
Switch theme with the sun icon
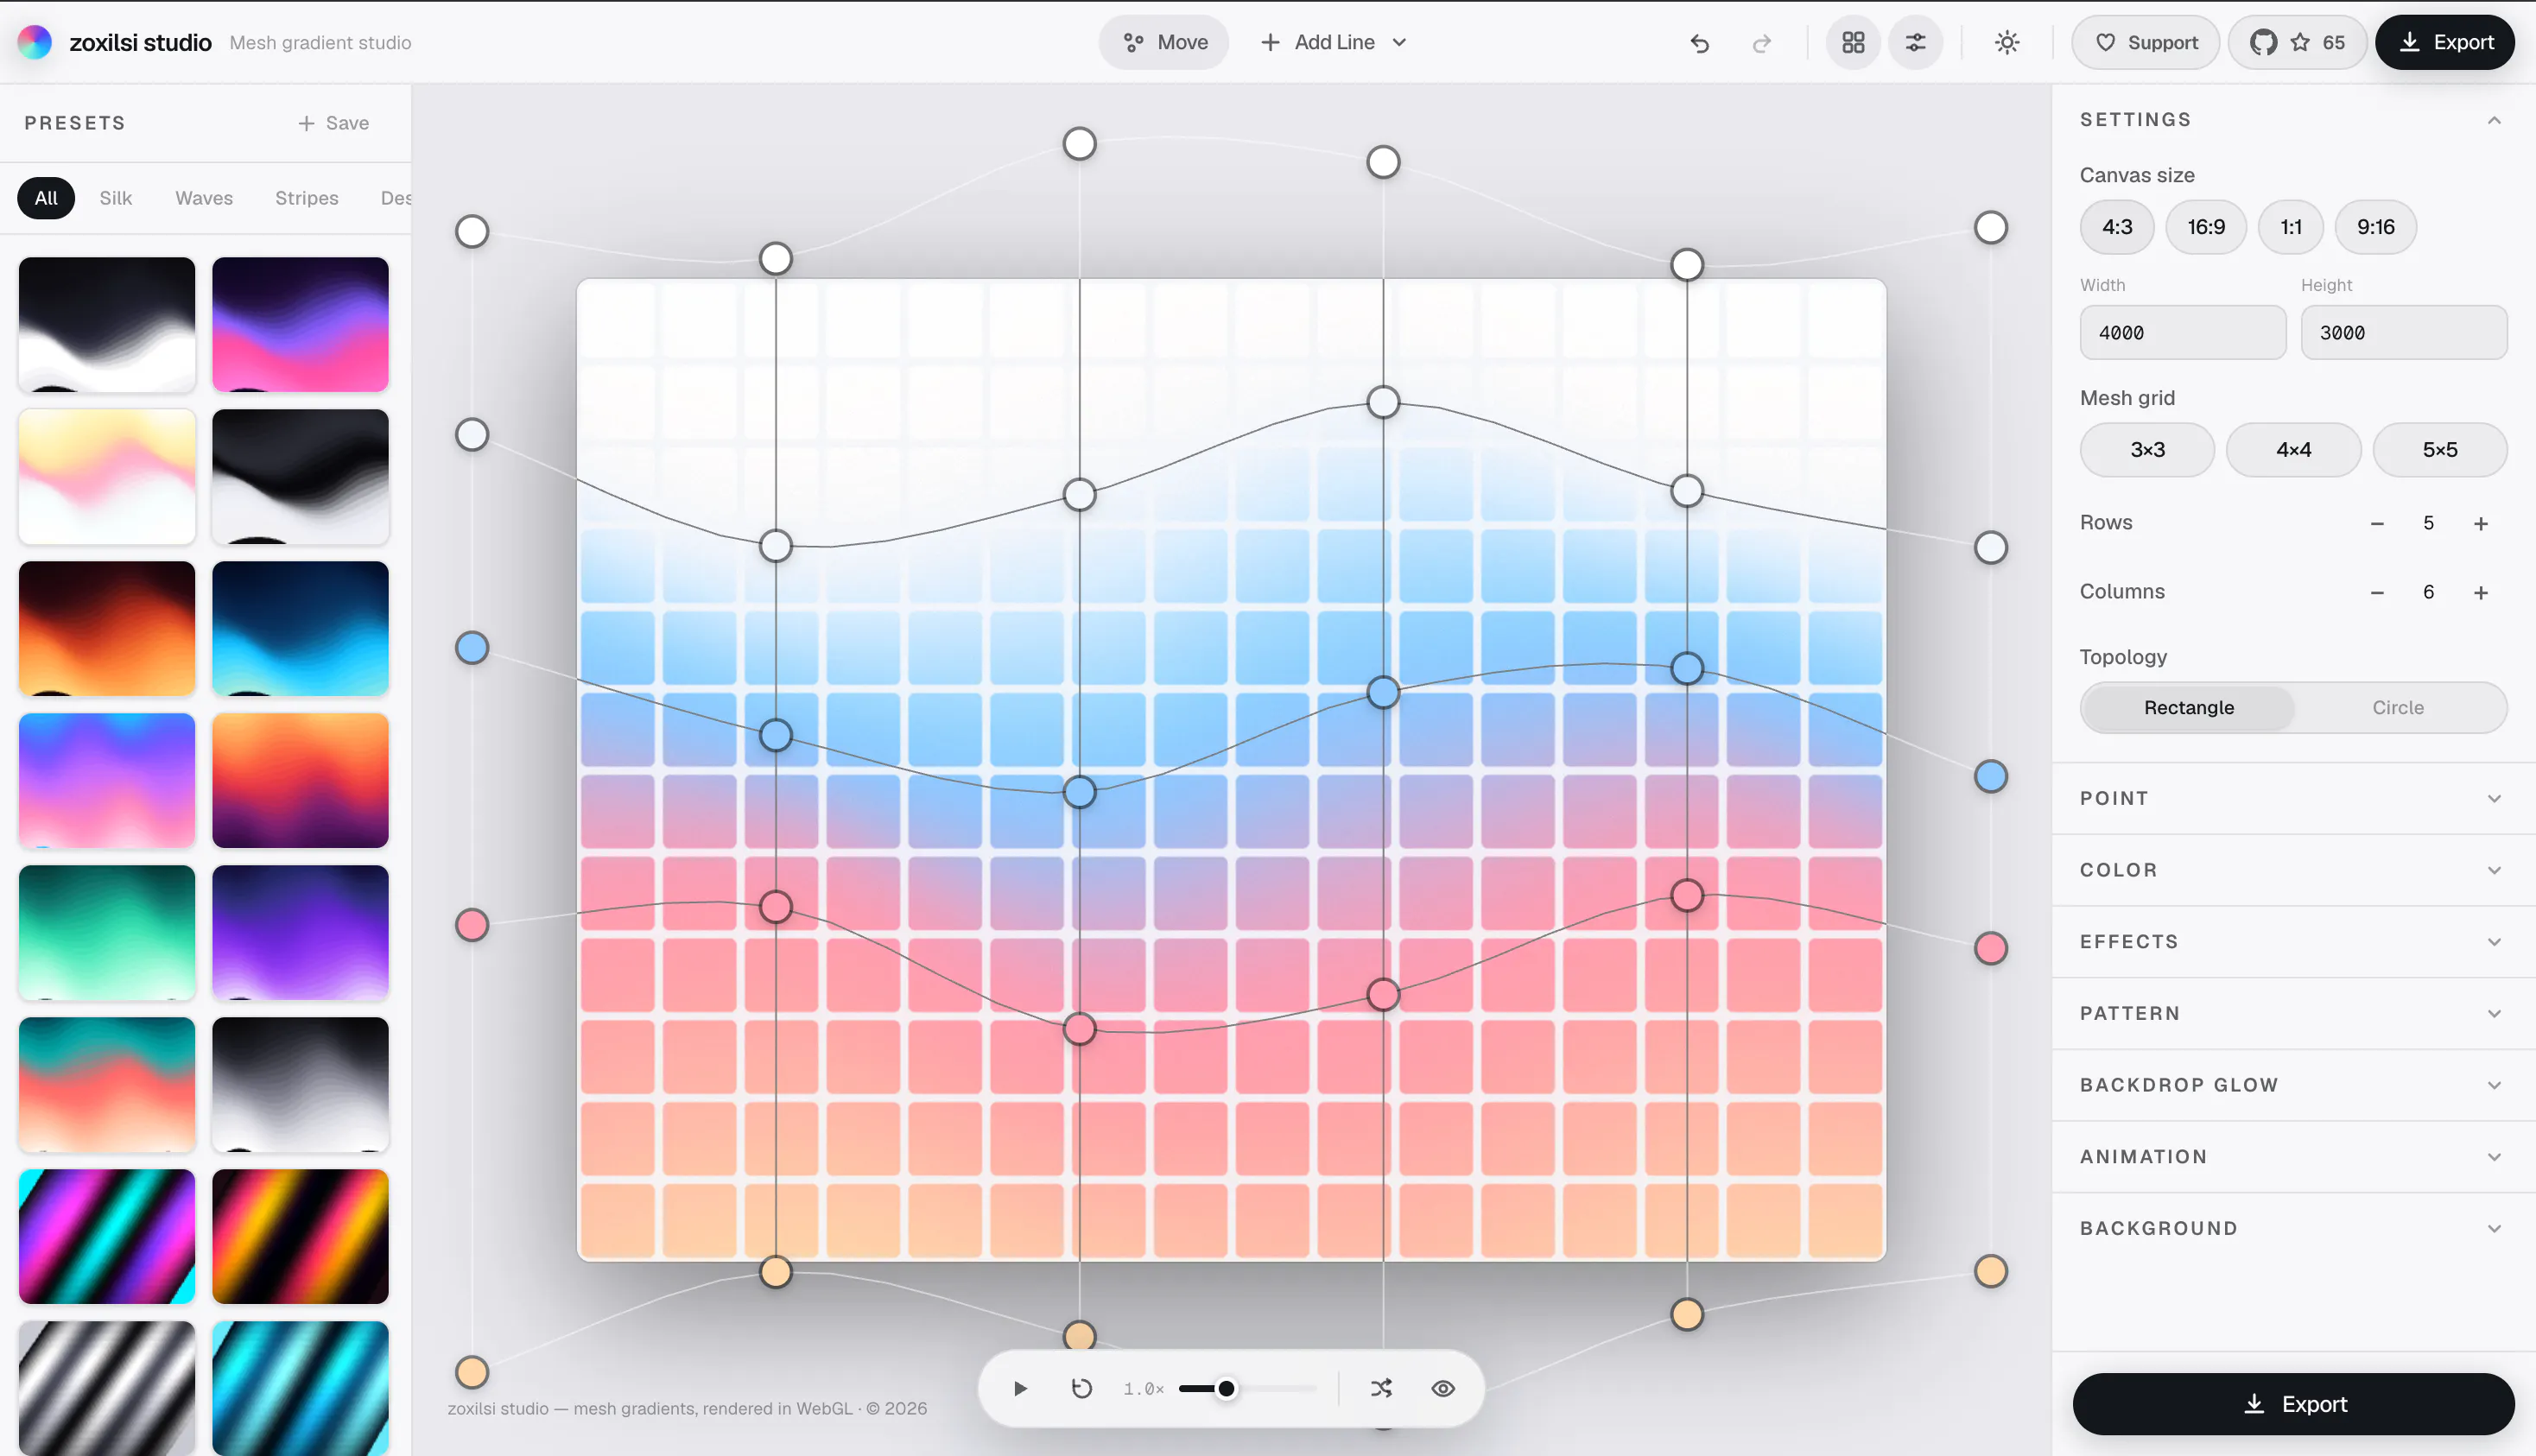tap(2007, 42)
